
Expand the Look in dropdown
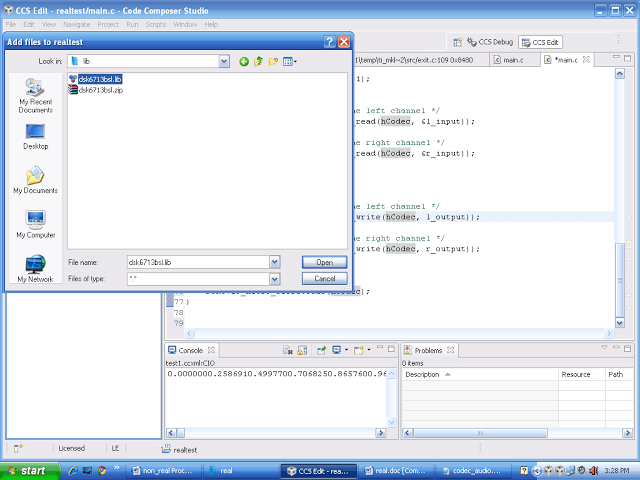tap(224, 62)
